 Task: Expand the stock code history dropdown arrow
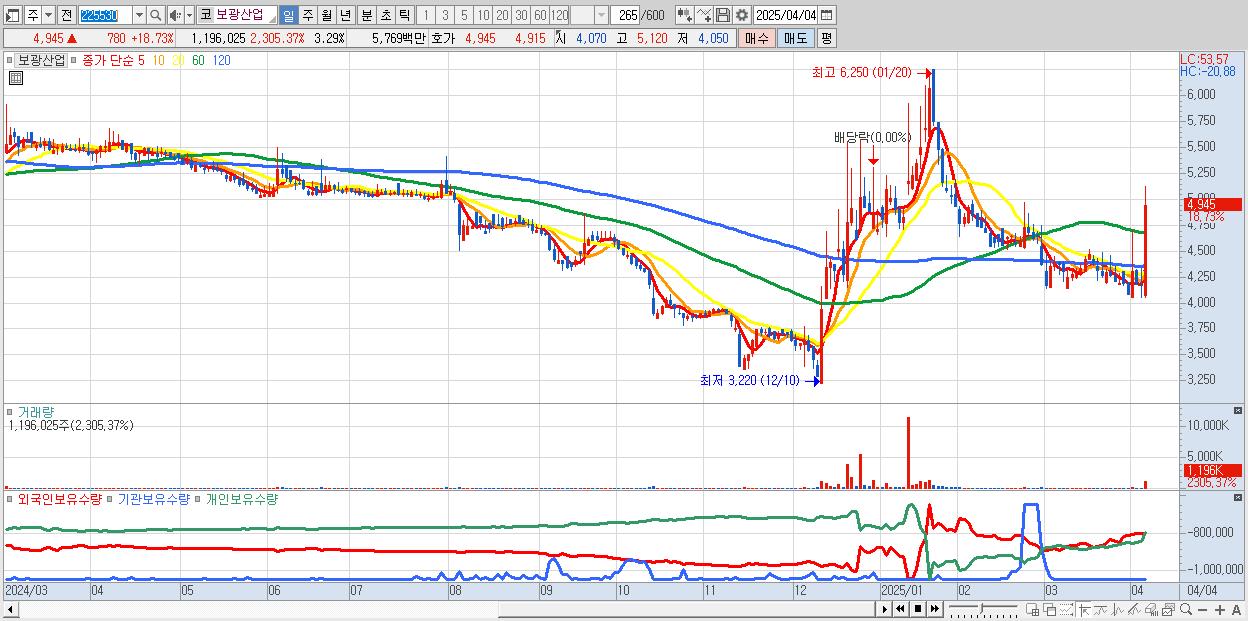click(x=139, y=15)
